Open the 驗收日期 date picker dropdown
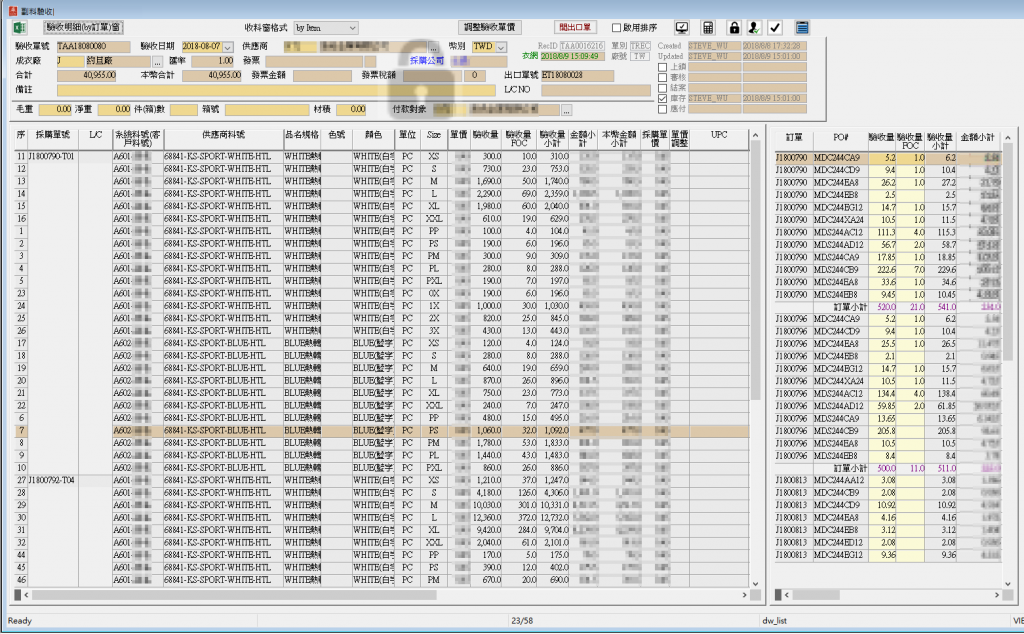The height and width of the screenshot is (634, 1024). click(227, 47)
